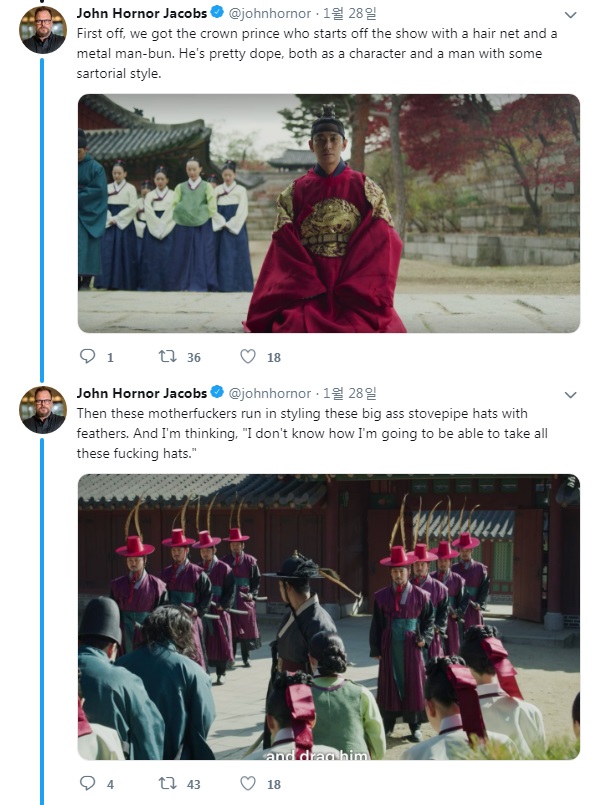
Task: Reply to the stovepipe hats tweet
Action: (87, 784)
